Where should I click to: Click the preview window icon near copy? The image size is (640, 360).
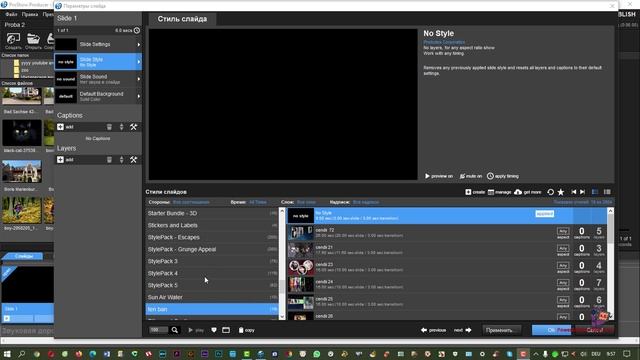point(226,330)
